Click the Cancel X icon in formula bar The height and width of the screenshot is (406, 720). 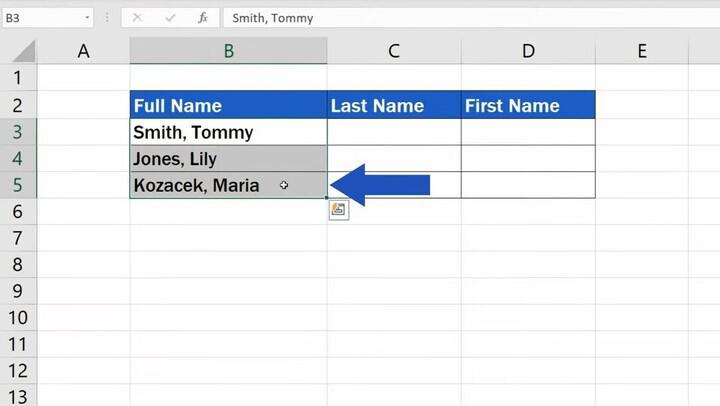tap(138, 18)
